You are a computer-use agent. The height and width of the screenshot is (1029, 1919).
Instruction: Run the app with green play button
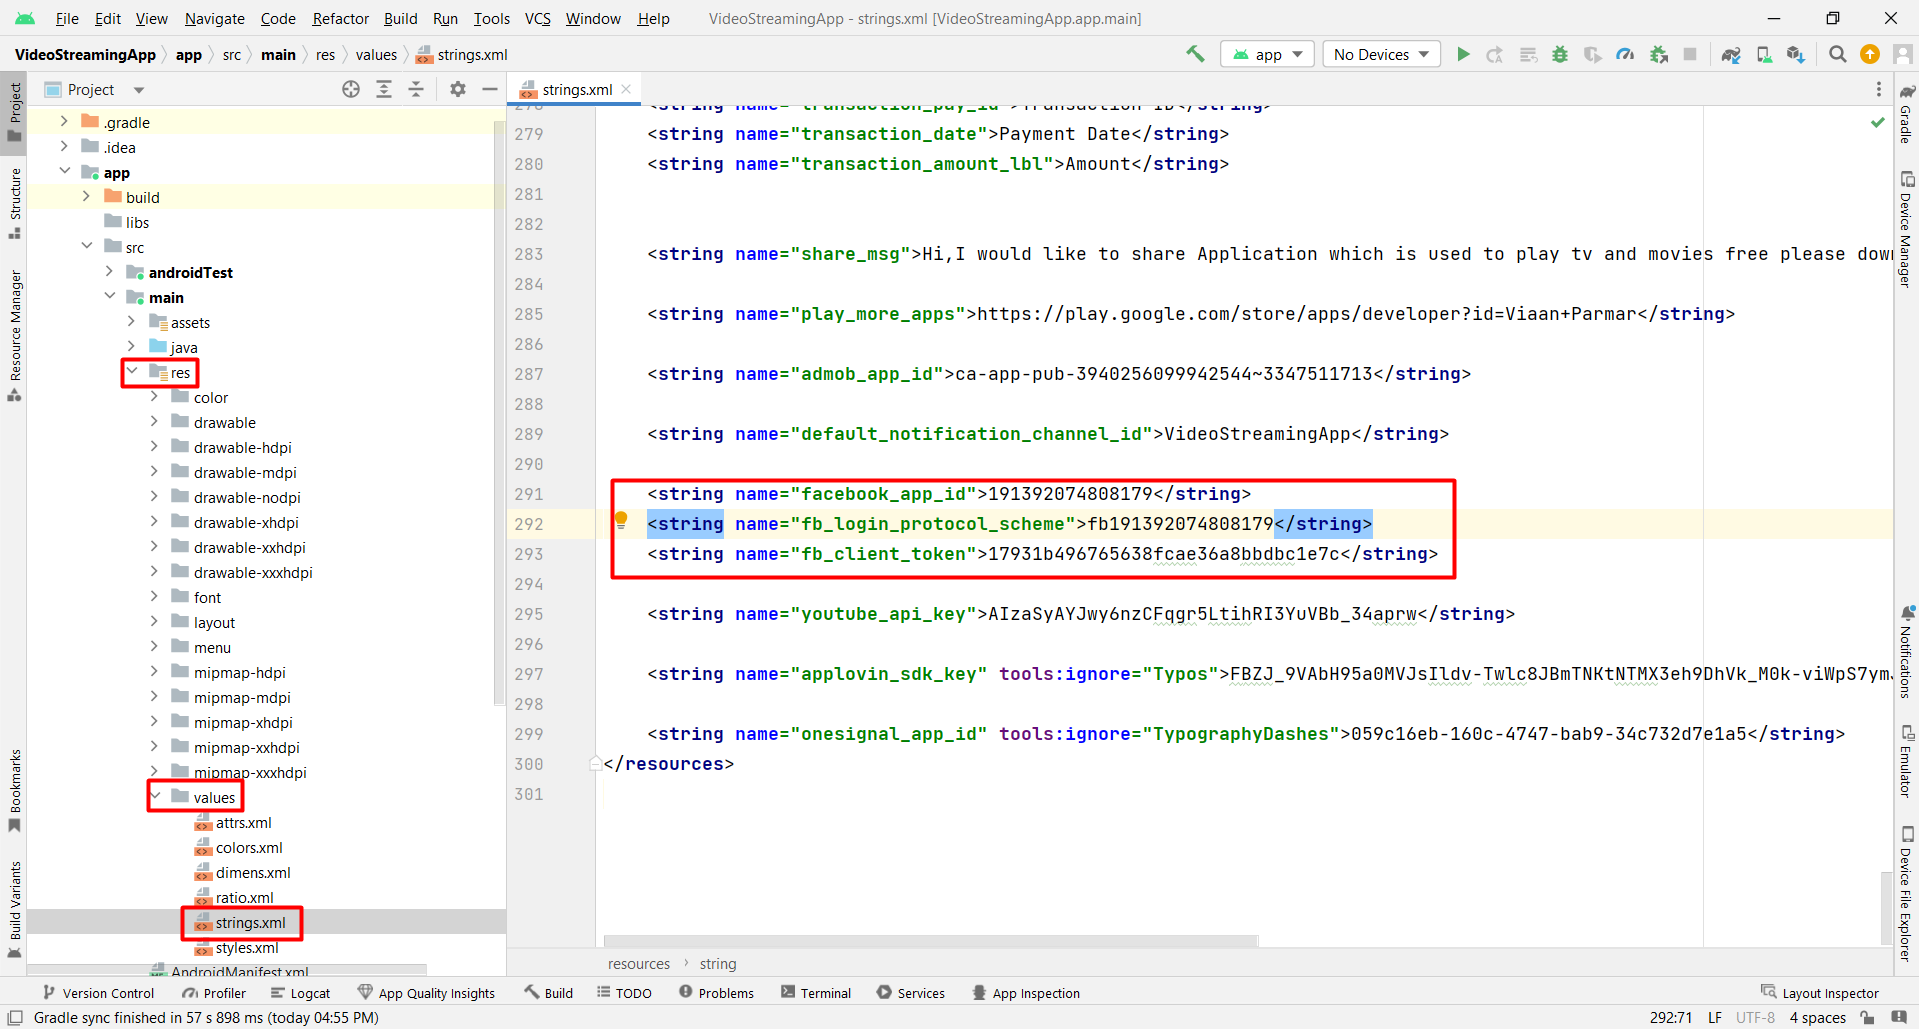[1463, 54]
